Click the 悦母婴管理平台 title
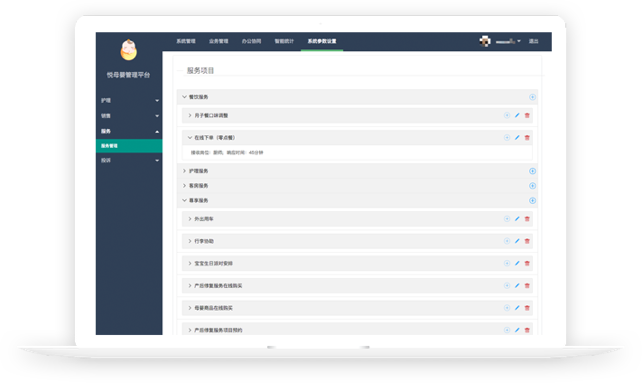This screenshot has width=642, height=383. [129, 75]
